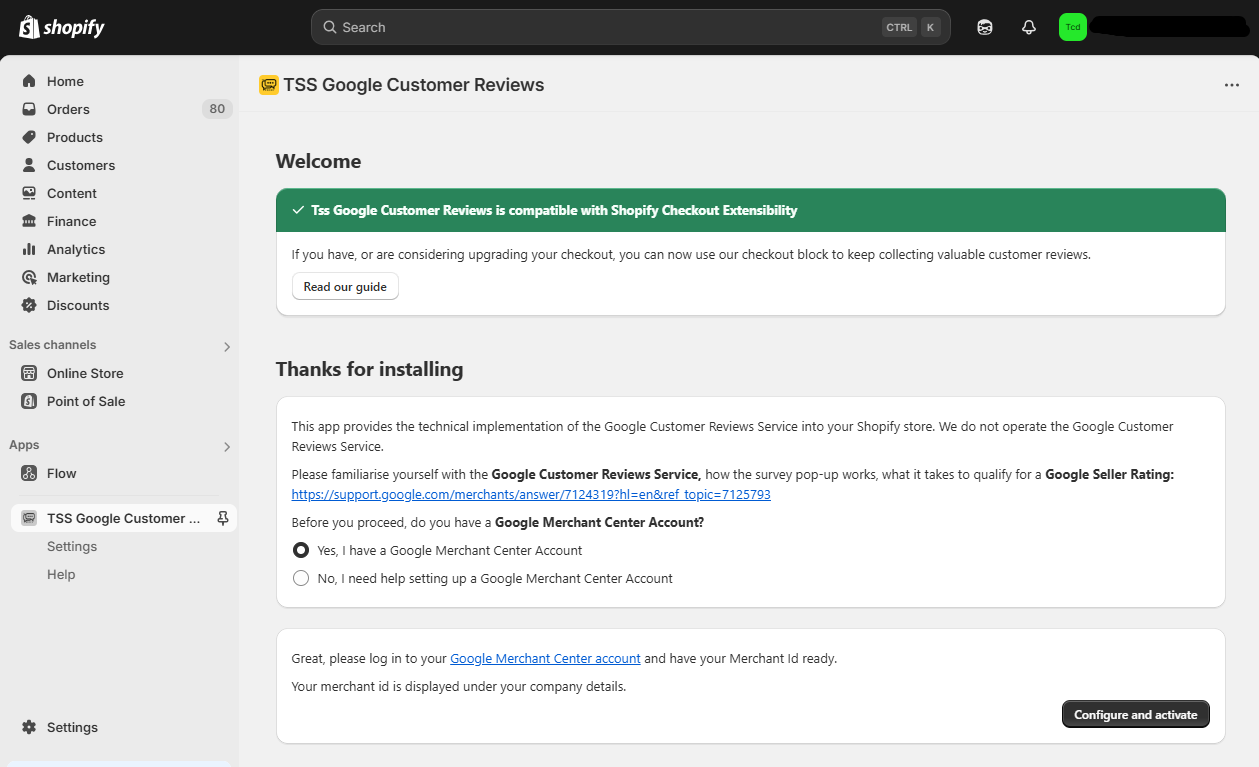This screenshot has width=1259, height=767.
Task: Open the Google Merchant Center account link
Action: (x=545, y=658)
